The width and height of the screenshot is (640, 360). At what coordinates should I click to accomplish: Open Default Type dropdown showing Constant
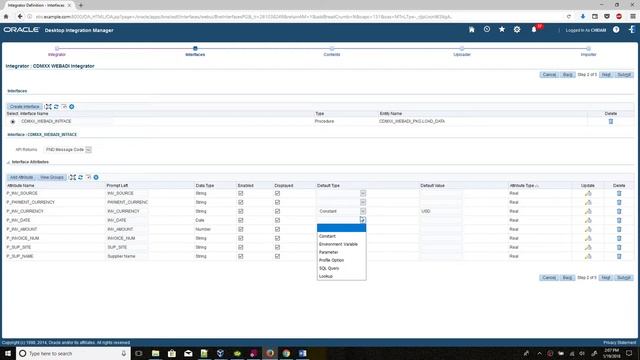tap(342, 211)
